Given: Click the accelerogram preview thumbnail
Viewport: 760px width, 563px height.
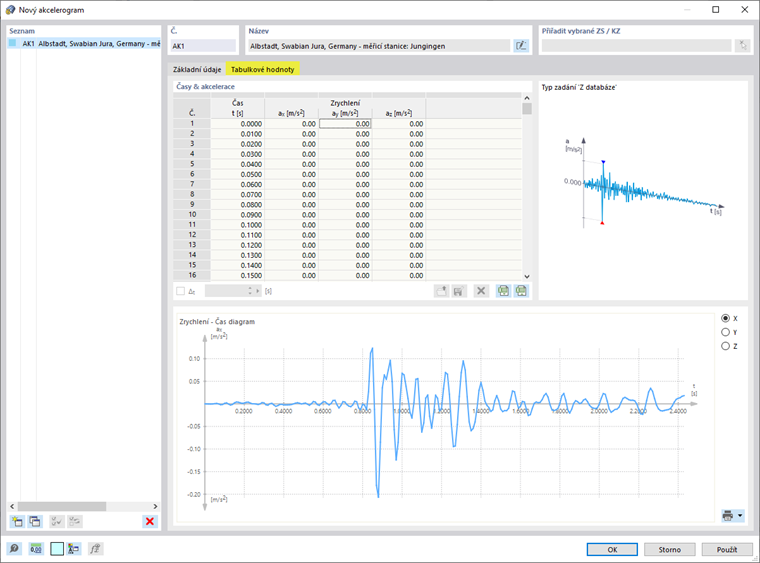Looking at the screenshot, I should tap(643, 183).
